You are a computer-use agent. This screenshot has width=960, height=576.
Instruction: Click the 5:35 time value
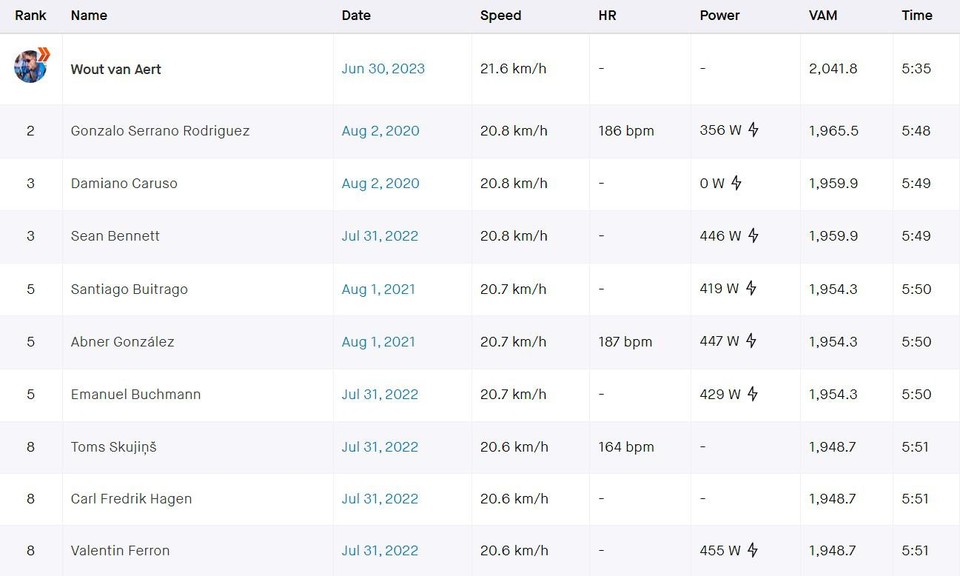(x=917, y=69)
